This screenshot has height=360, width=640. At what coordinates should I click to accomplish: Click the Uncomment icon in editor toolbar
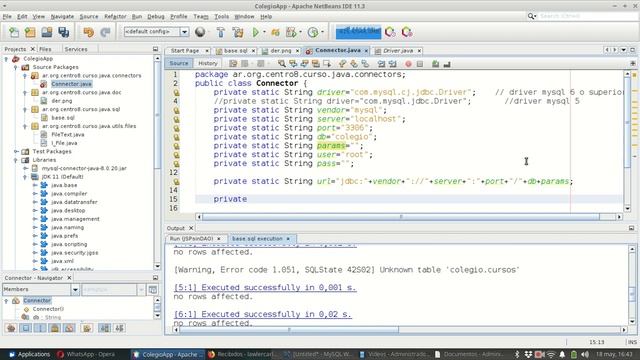tap(447, 64)
